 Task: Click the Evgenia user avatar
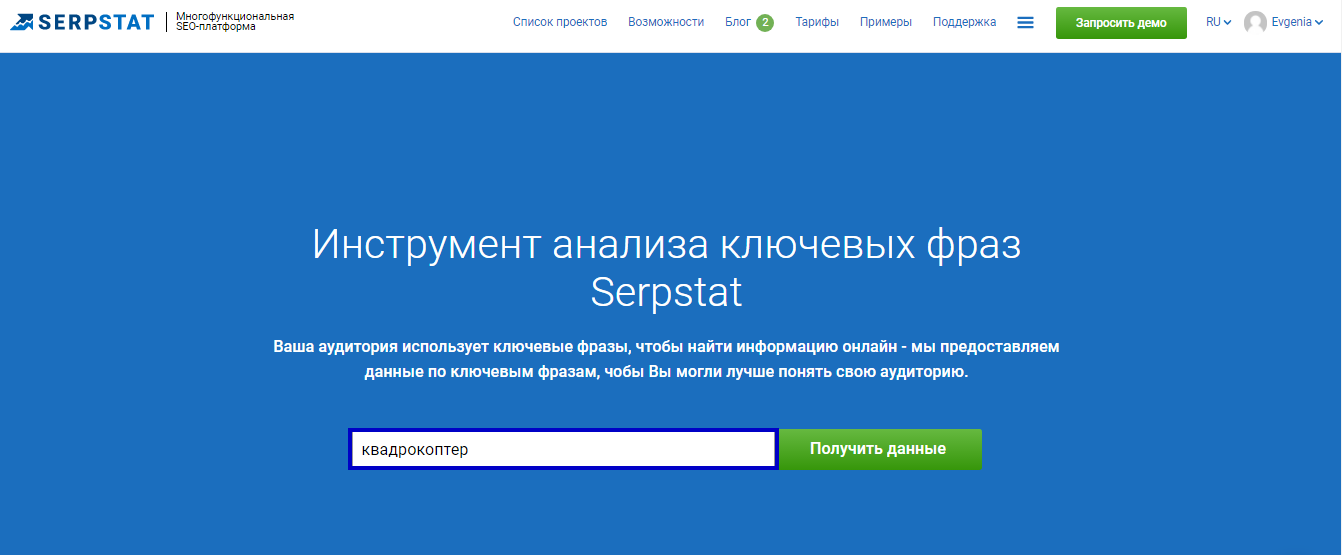pyautogui.click(x=1255, y=22)
